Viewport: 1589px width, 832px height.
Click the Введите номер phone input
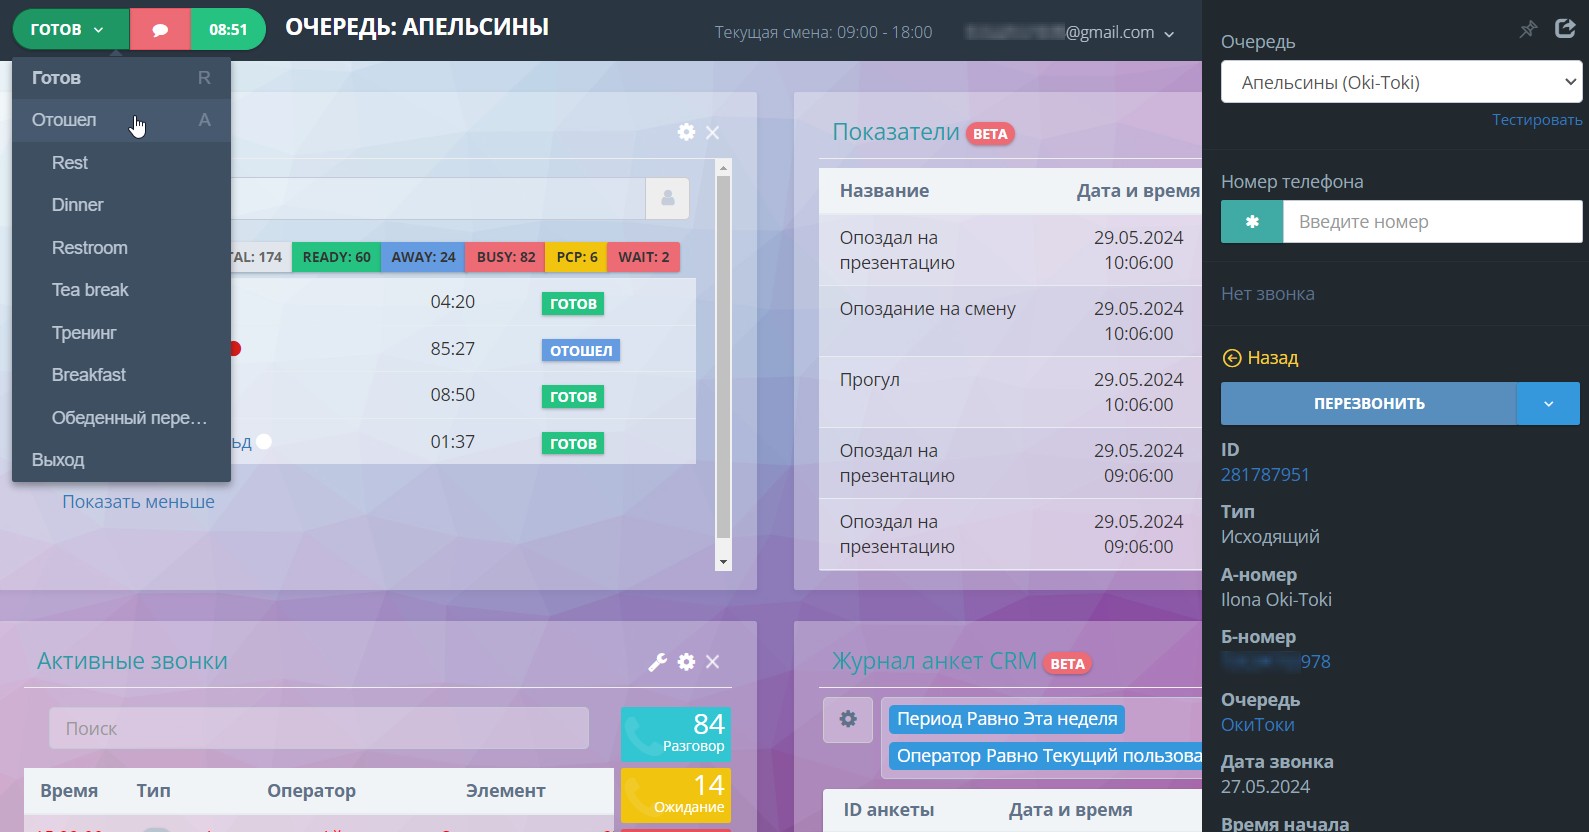(1432, 222)
